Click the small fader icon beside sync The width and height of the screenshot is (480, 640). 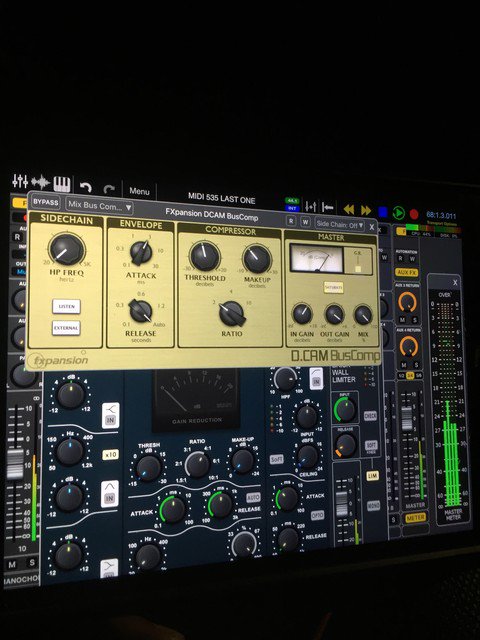311,207
